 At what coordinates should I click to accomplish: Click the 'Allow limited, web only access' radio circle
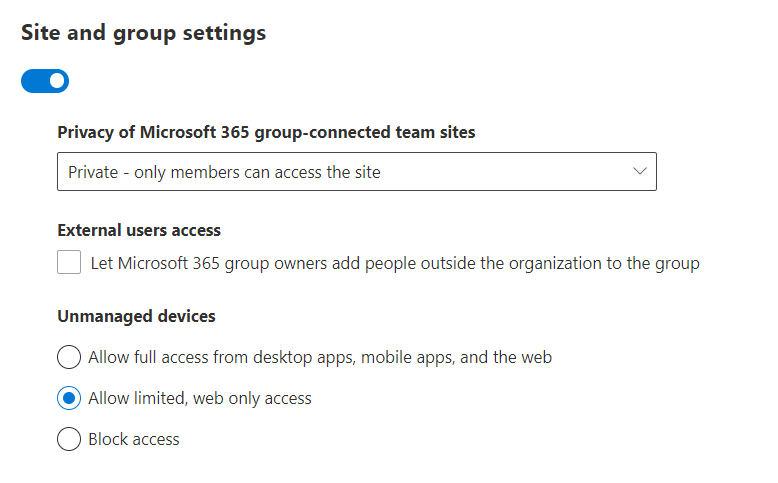pyautogui.click(x=69, y=398)
